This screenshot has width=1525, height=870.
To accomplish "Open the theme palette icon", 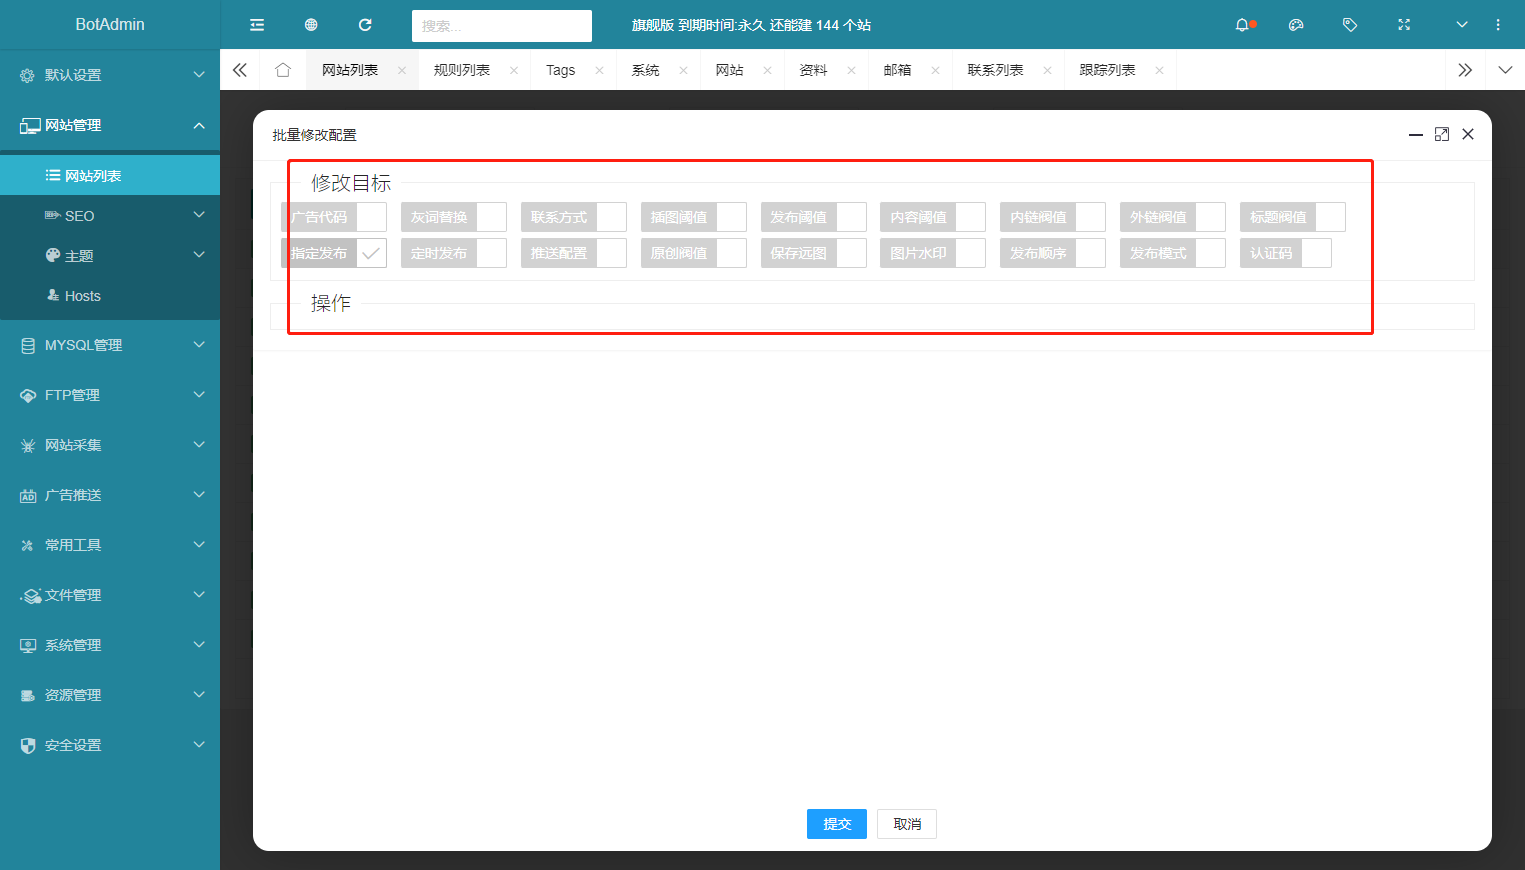I will pyautogui.click(x=1296, y=25).
